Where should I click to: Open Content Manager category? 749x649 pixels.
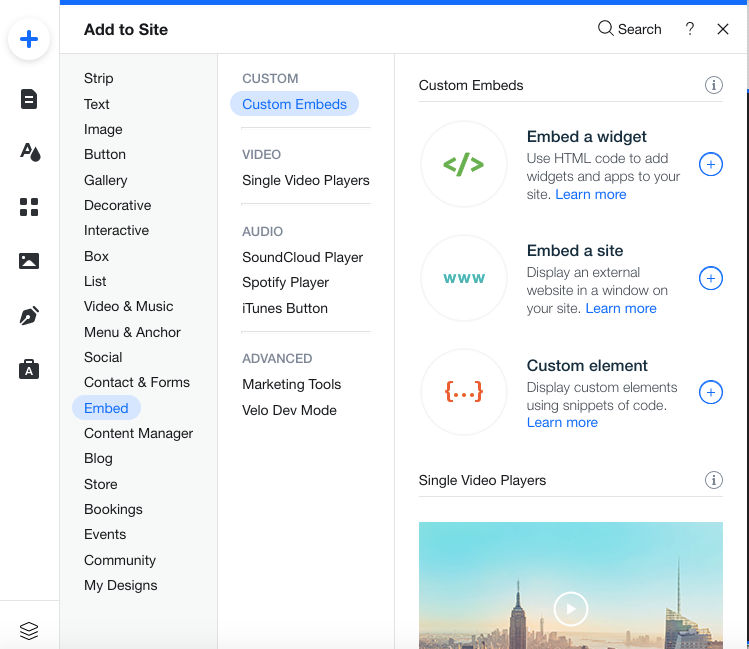(x=139, y=433)
